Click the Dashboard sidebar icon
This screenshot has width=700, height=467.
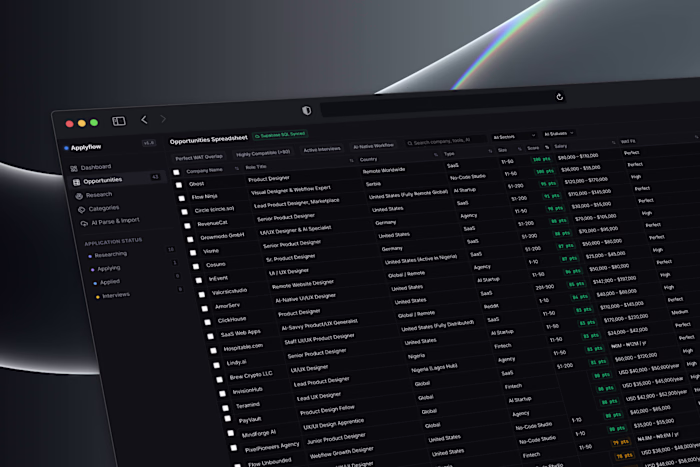click(x=74, y=169)
